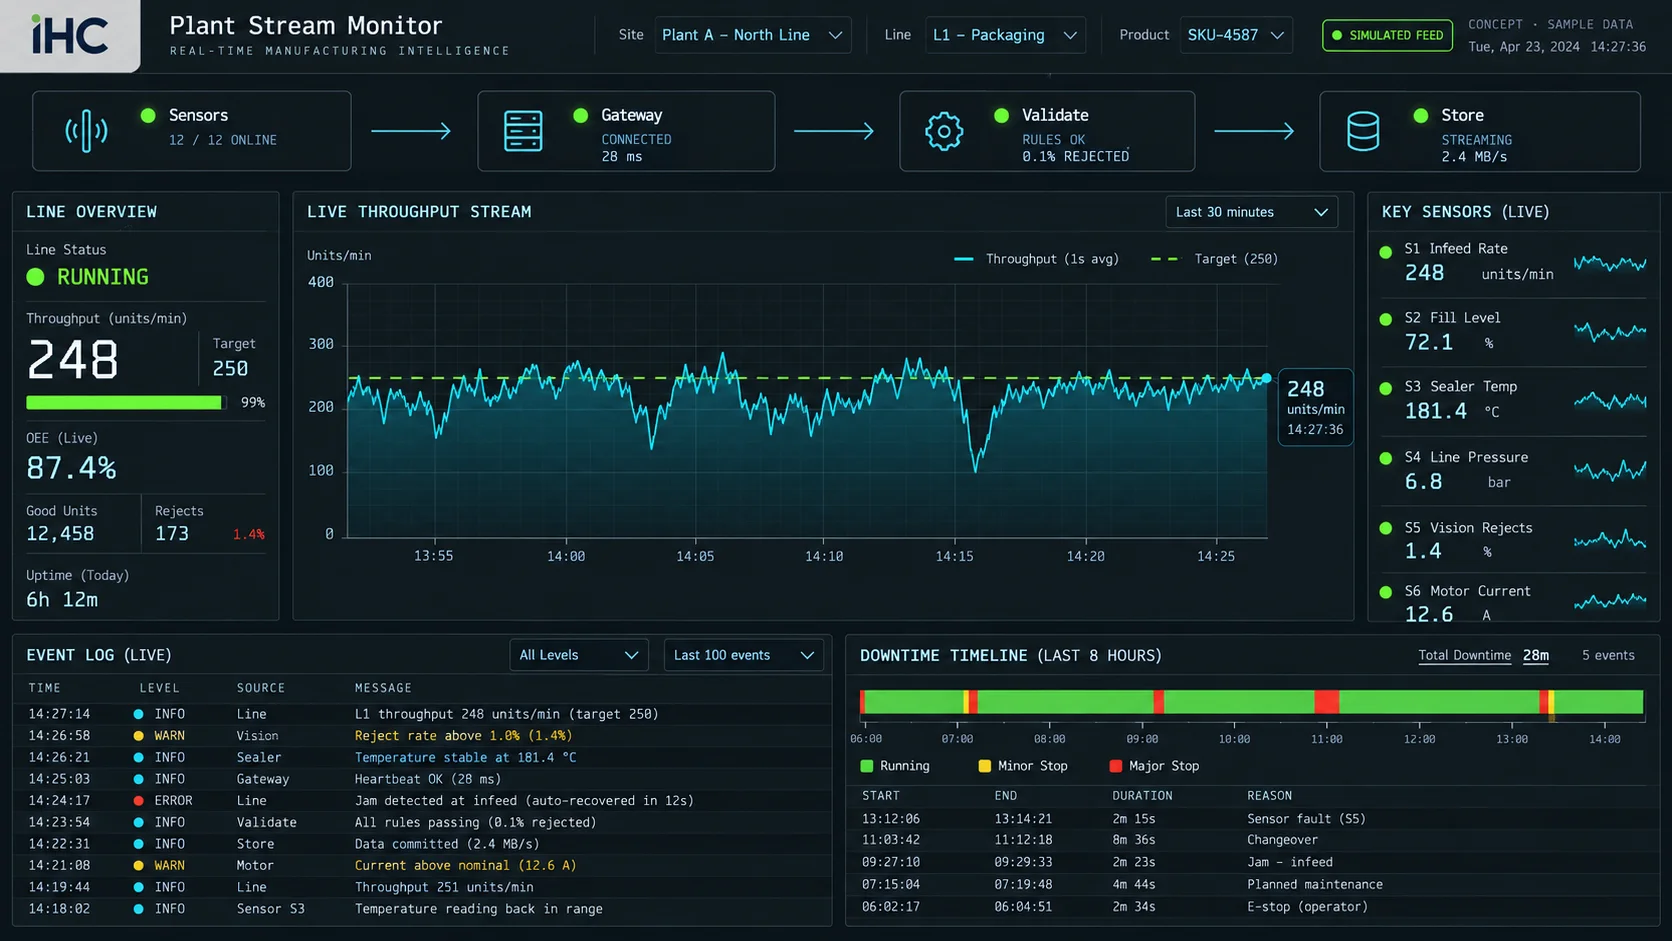Click the Jam red segment near 09:30 on timeline
Image resolution: width=1672 pixels, height=941 pixels.
tap(1158, 701)
